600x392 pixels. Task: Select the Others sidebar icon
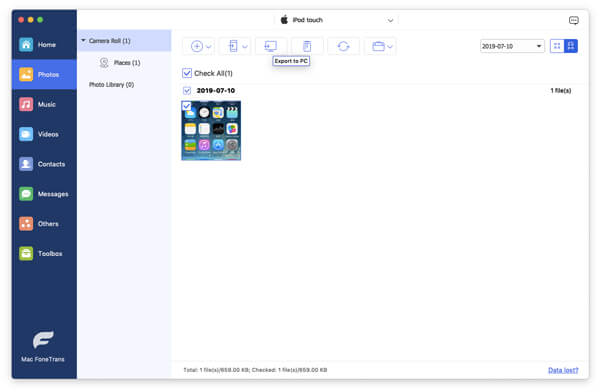tap(26, 224)
